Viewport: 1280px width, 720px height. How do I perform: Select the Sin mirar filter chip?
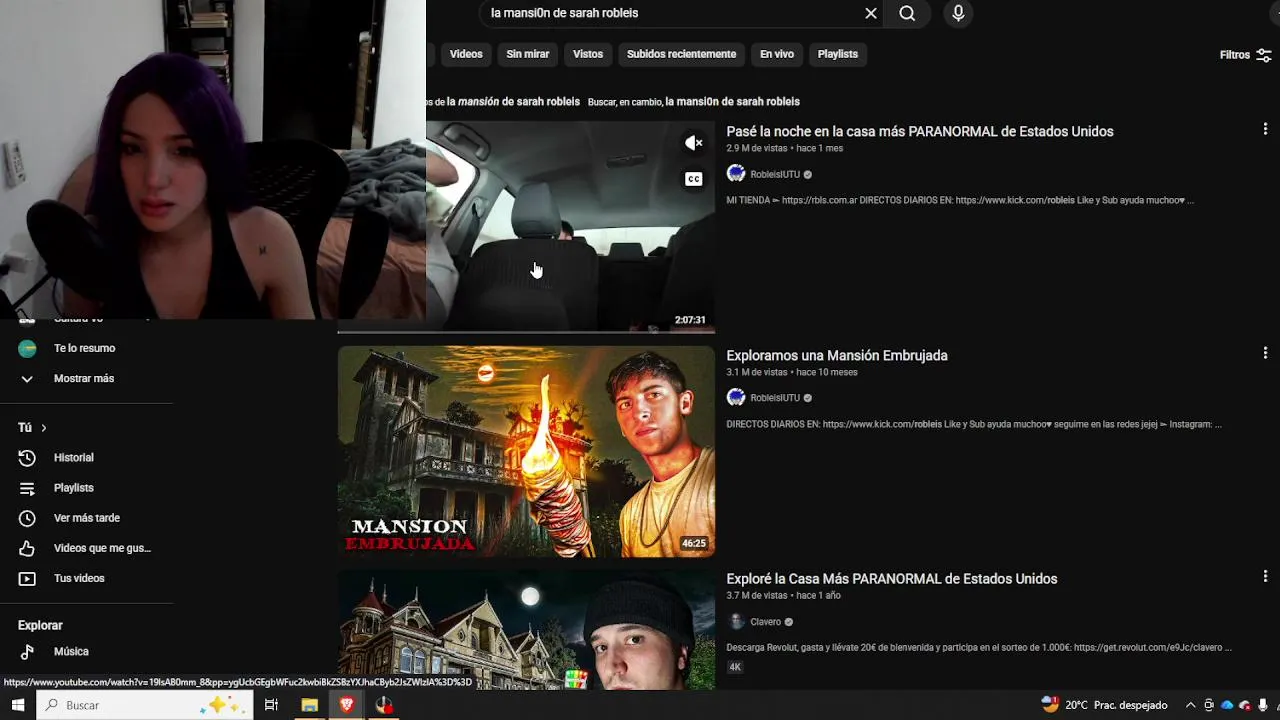(528, 54)
